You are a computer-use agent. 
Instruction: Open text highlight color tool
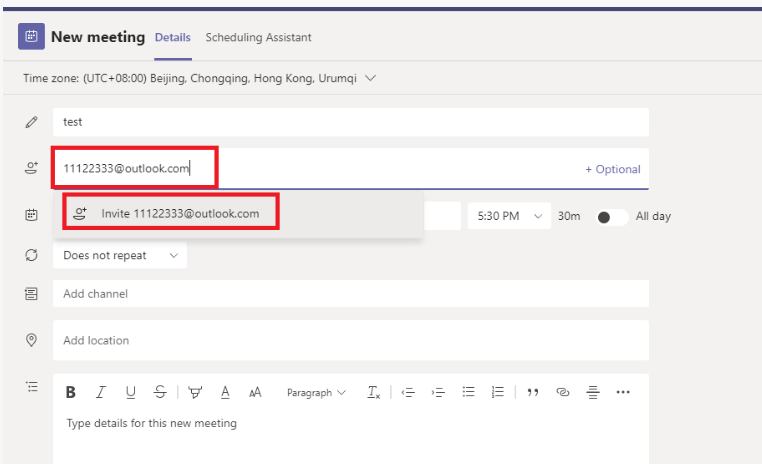pos(195,392)
